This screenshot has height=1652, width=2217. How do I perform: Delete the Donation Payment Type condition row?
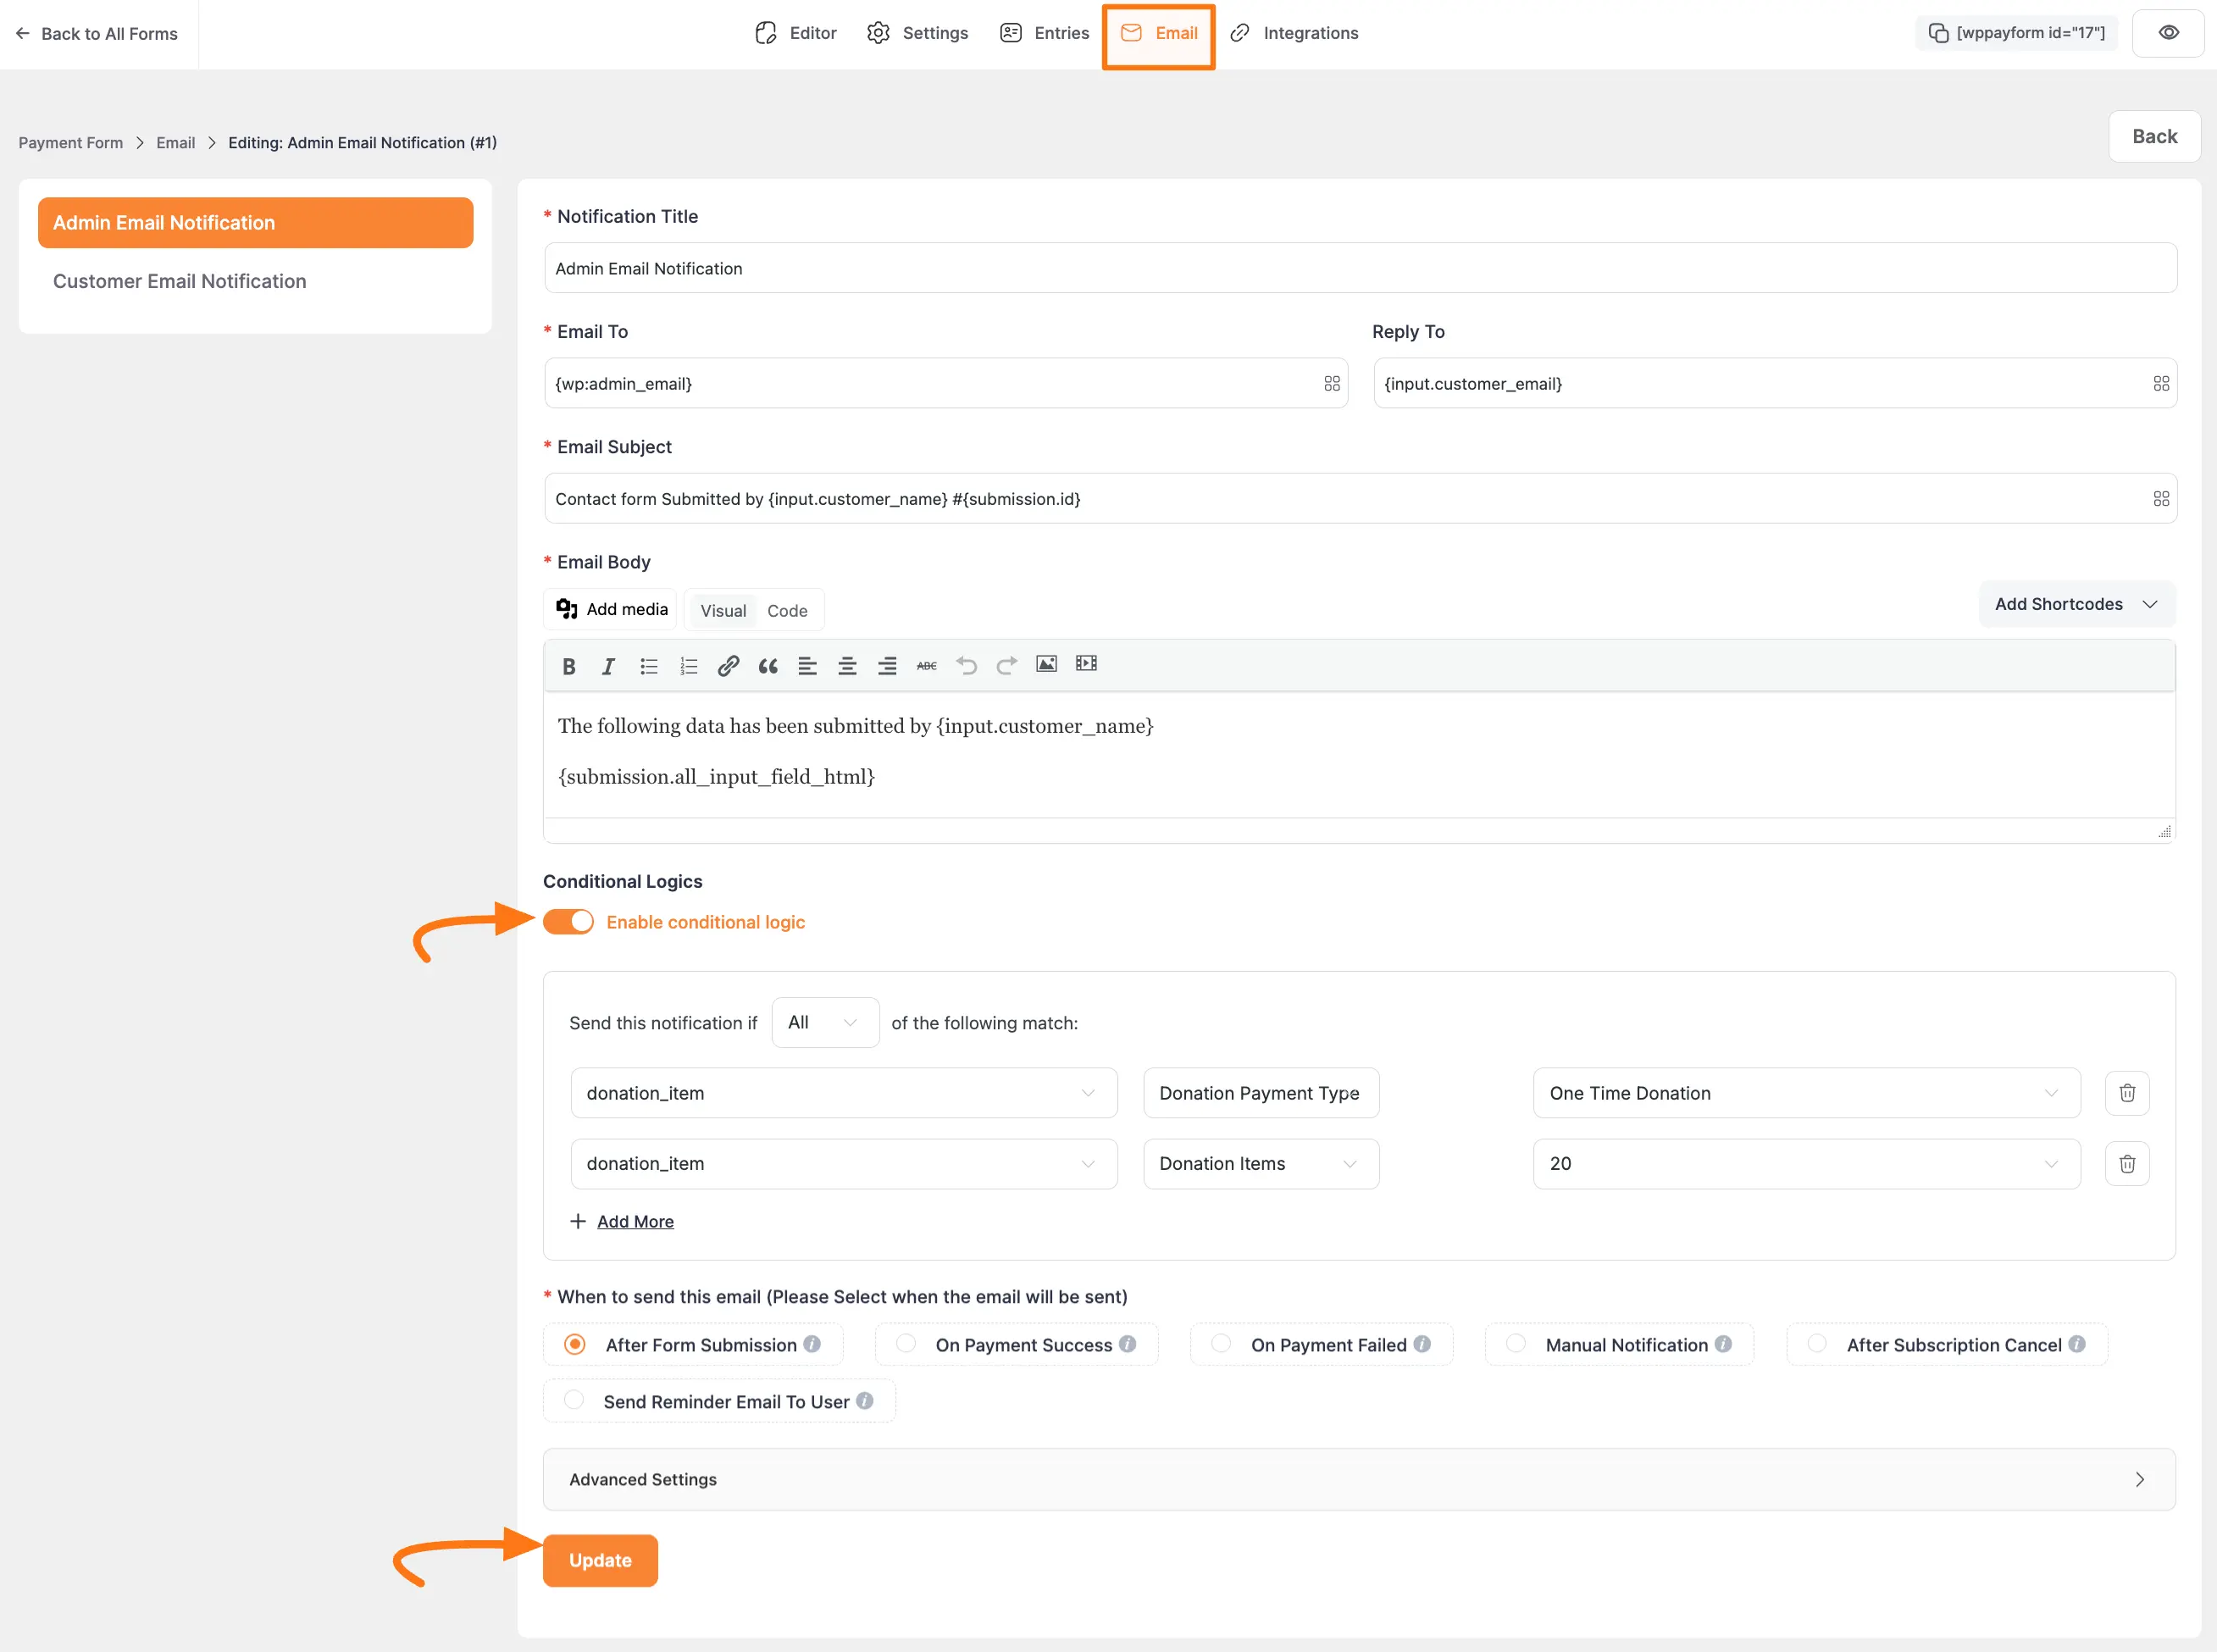2127,1093
